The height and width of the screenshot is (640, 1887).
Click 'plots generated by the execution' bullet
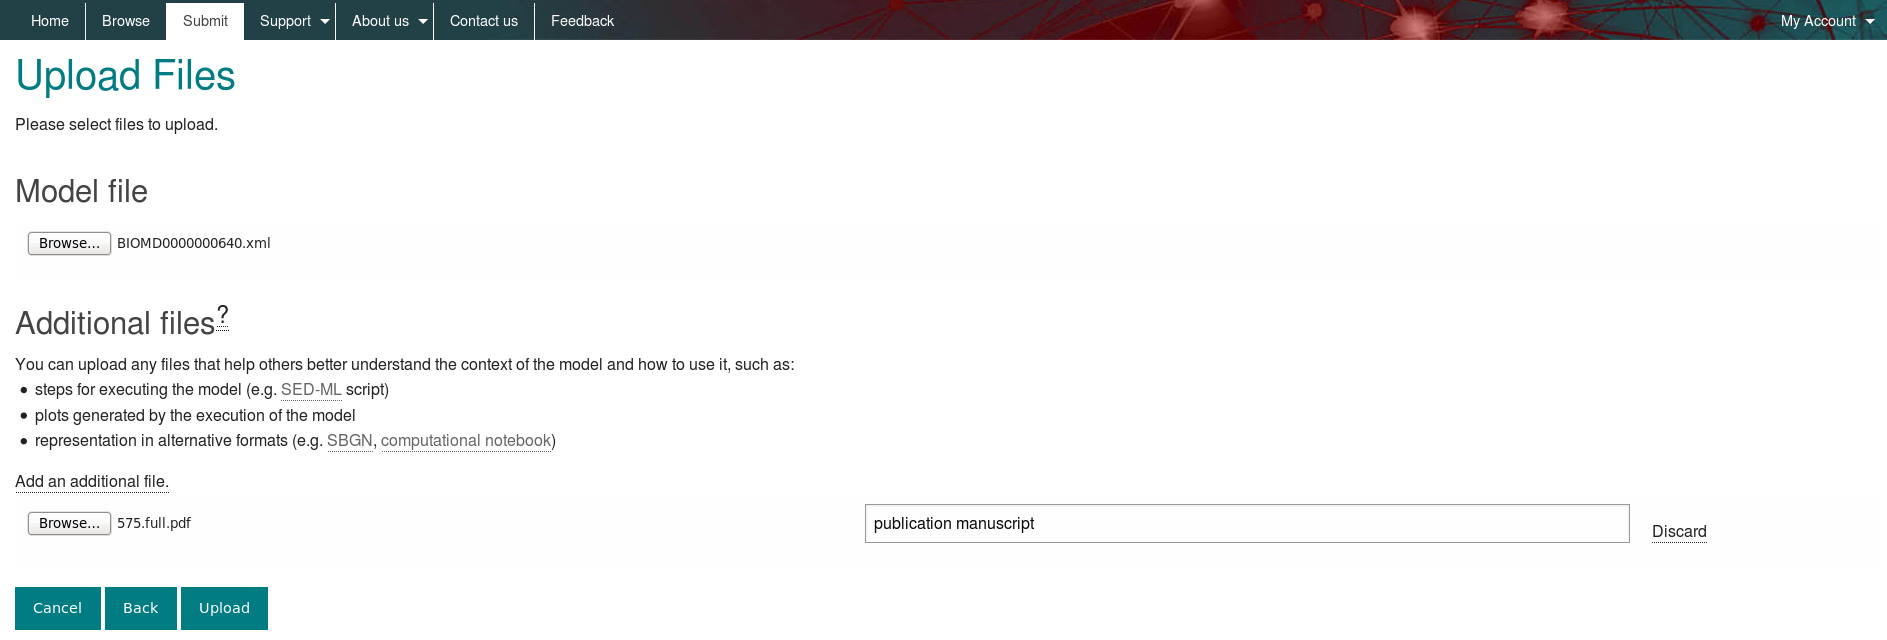195,416
